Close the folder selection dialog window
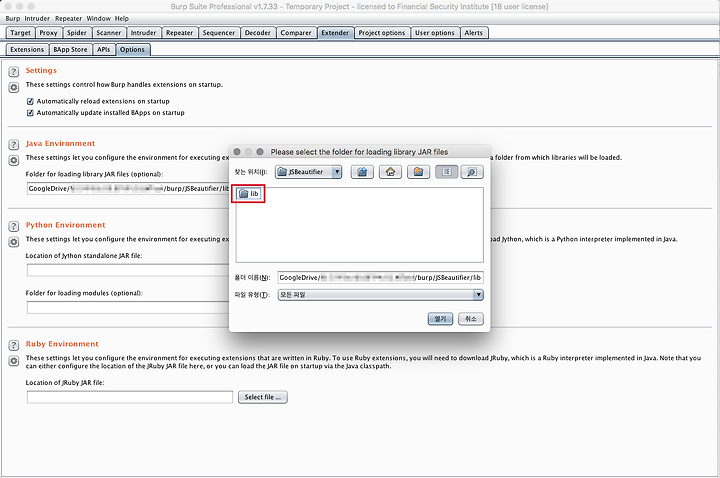The image size is (720, 478). [x=237, y=152]
